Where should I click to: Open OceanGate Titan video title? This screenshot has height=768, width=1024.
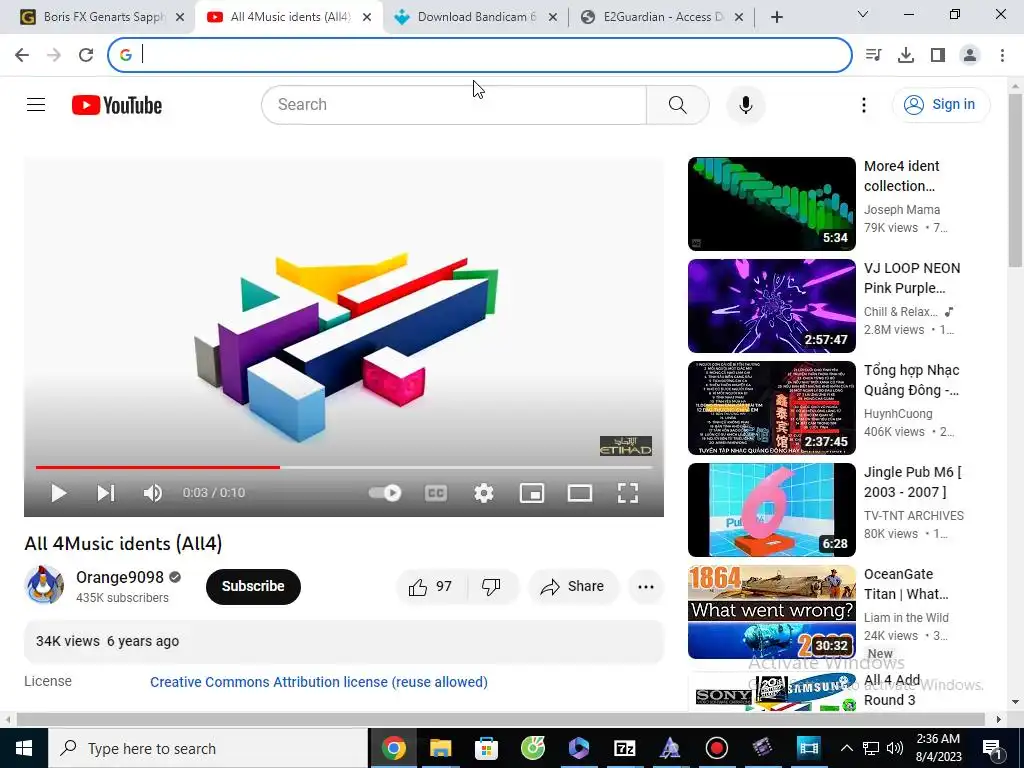906,584
